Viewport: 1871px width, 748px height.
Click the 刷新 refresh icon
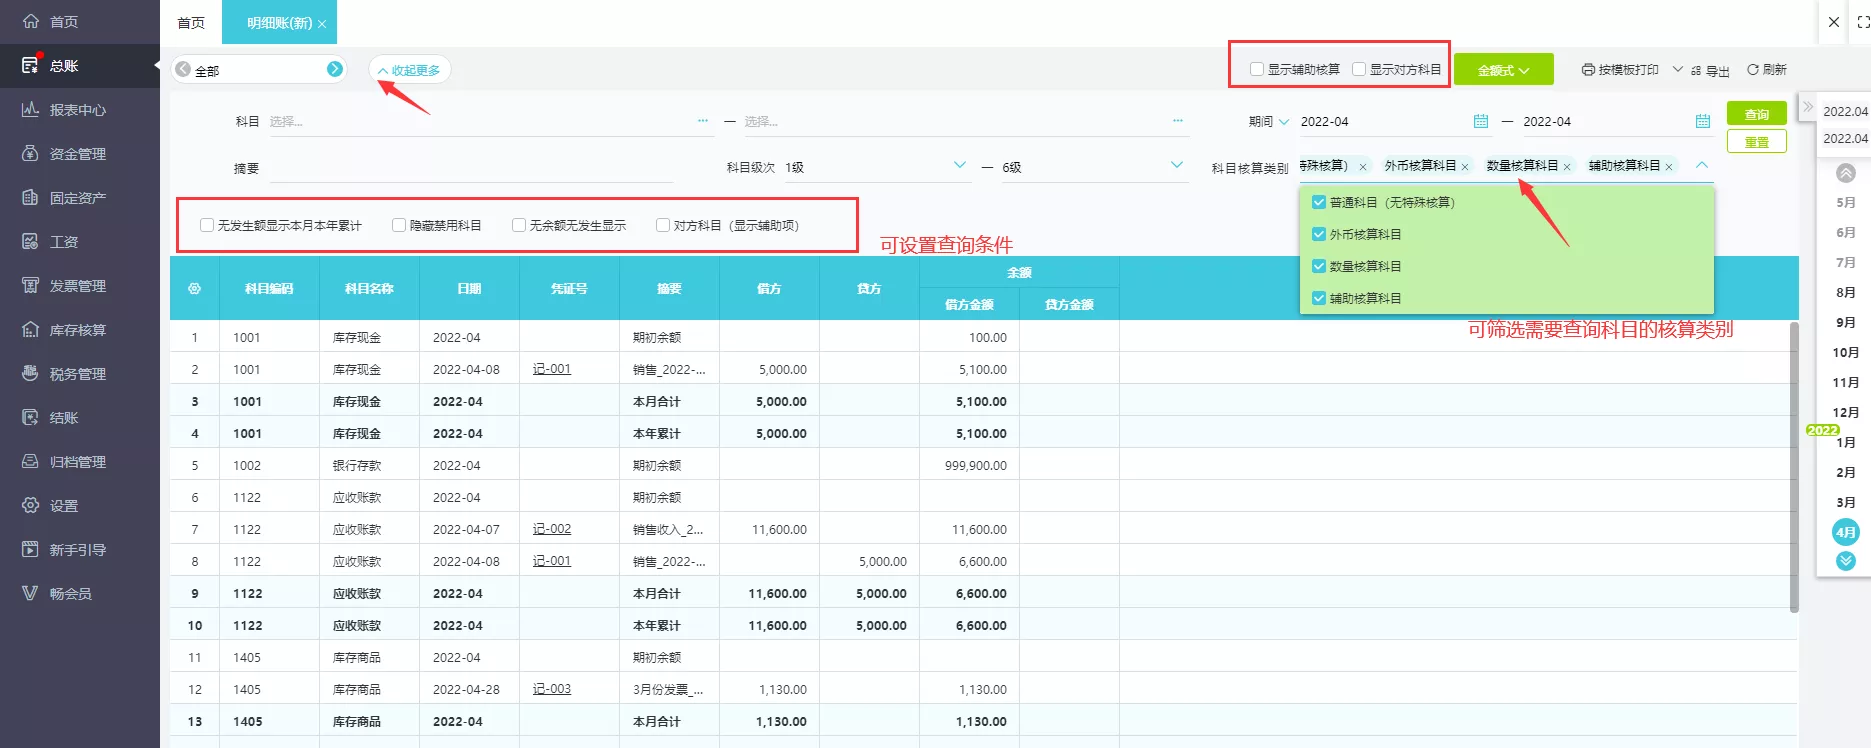[1753, 70]
